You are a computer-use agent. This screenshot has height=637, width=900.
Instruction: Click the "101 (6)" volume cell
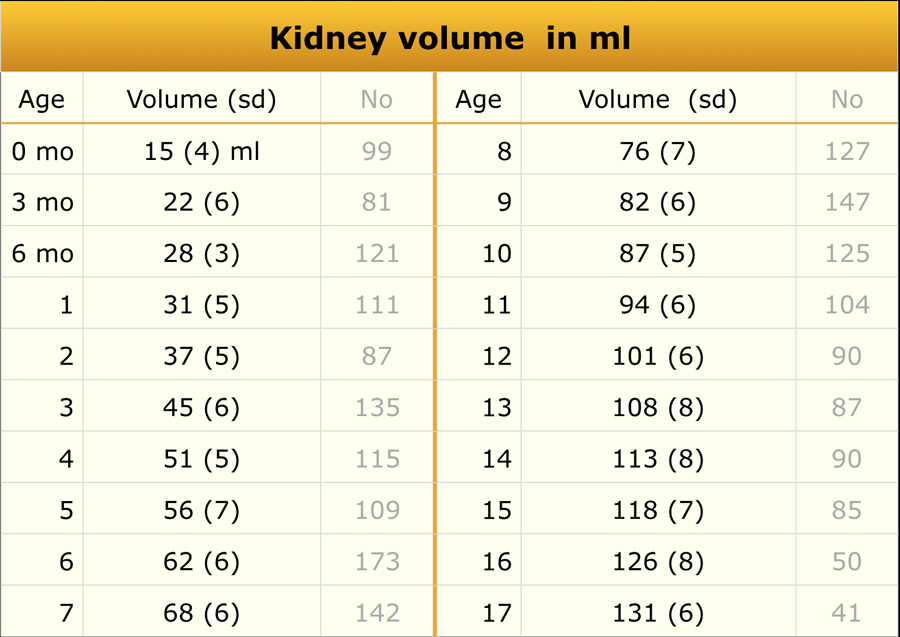[x=657, y=357]
